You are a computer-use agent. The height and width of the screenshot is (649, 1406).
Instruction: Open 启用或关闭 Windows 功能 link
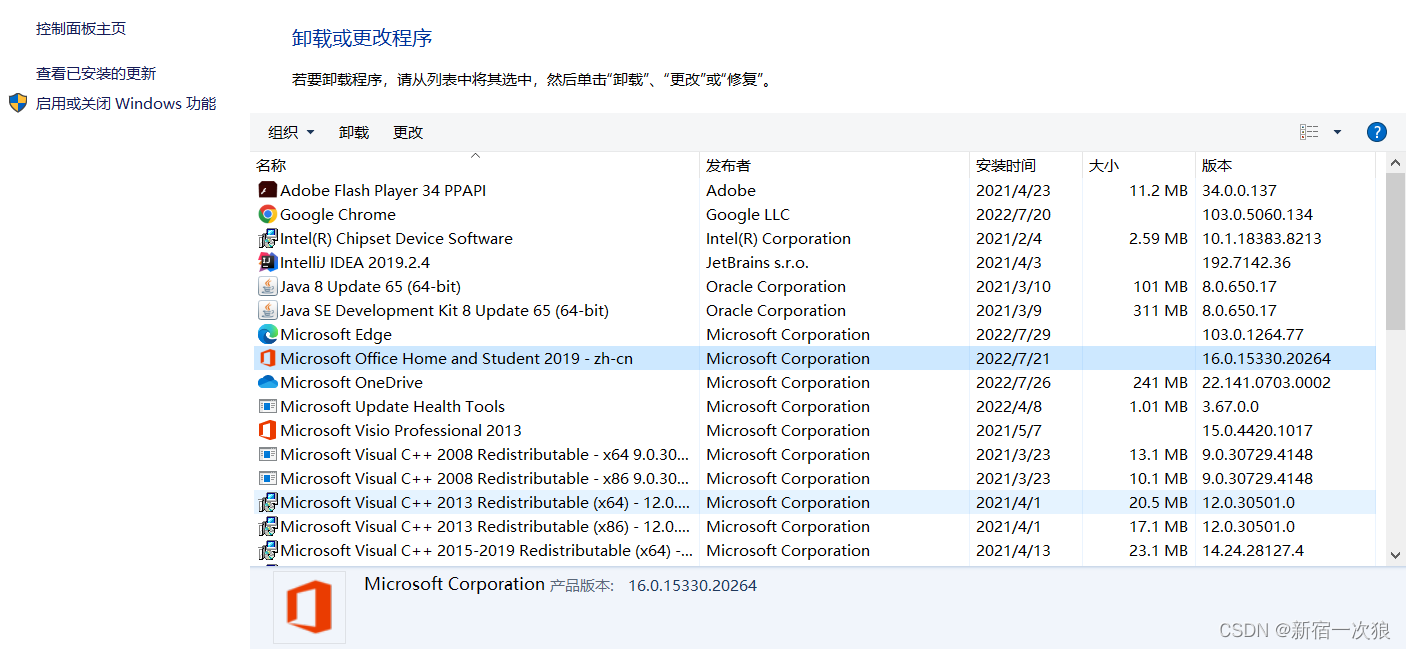pos(126,103)
